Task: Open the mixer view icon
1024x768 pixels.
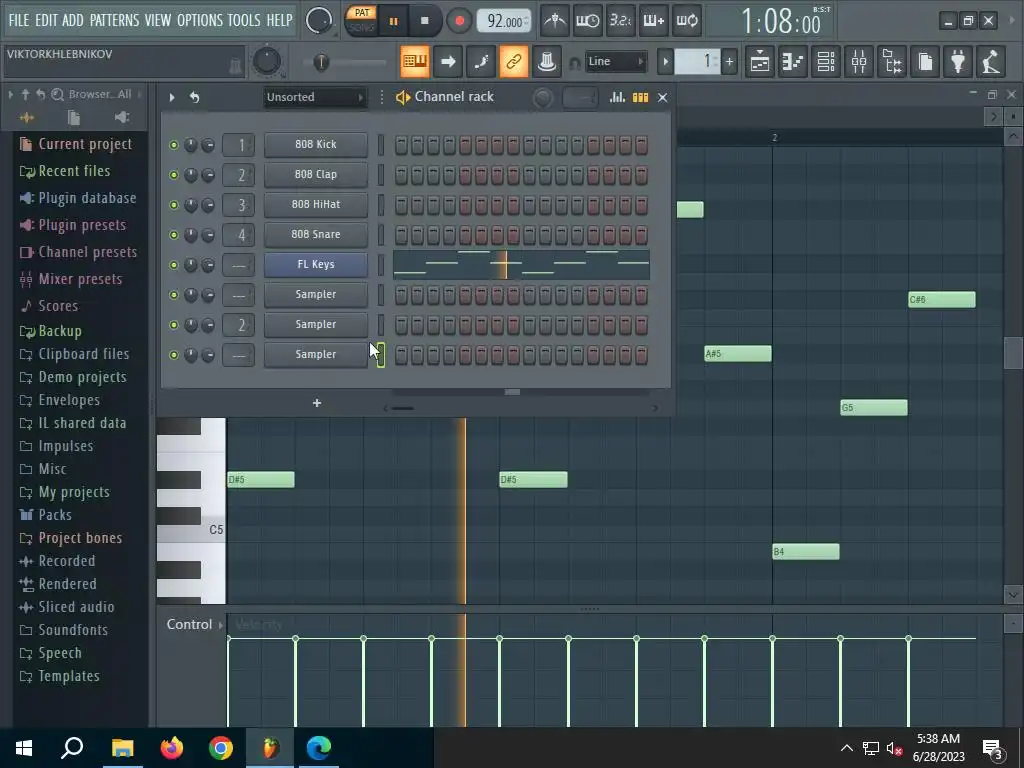Action: (859, 62)
